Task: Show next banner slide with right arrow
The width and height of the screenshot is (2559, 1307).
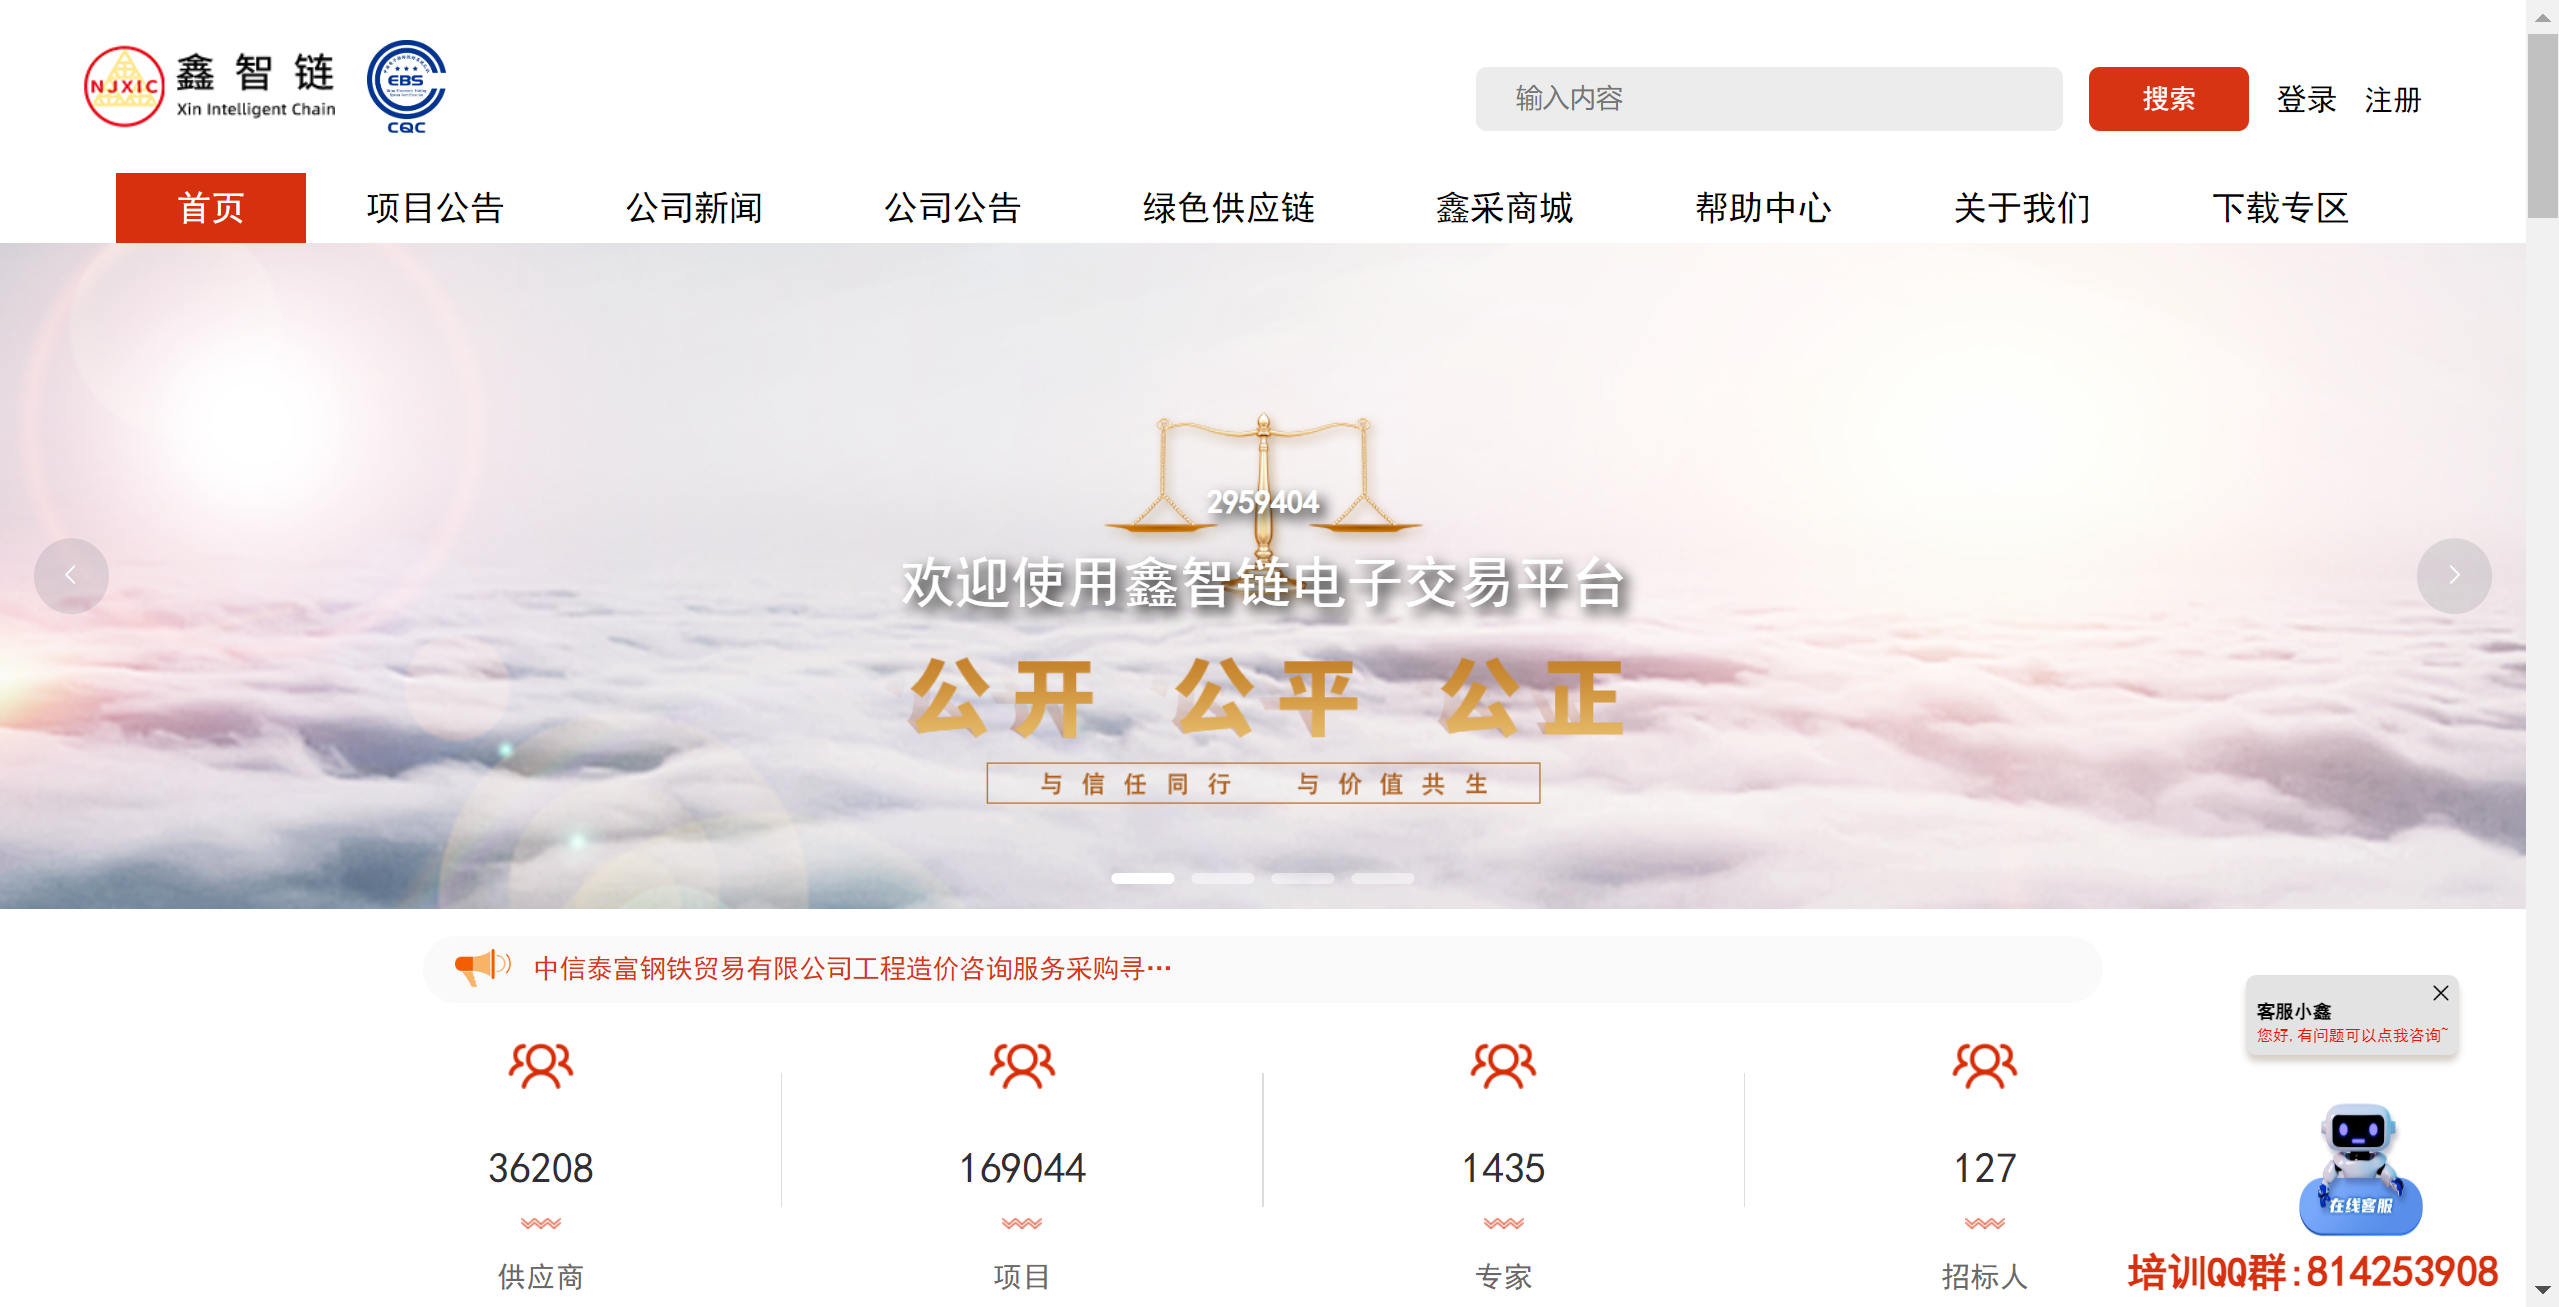Action: (x=2454, y=576)
